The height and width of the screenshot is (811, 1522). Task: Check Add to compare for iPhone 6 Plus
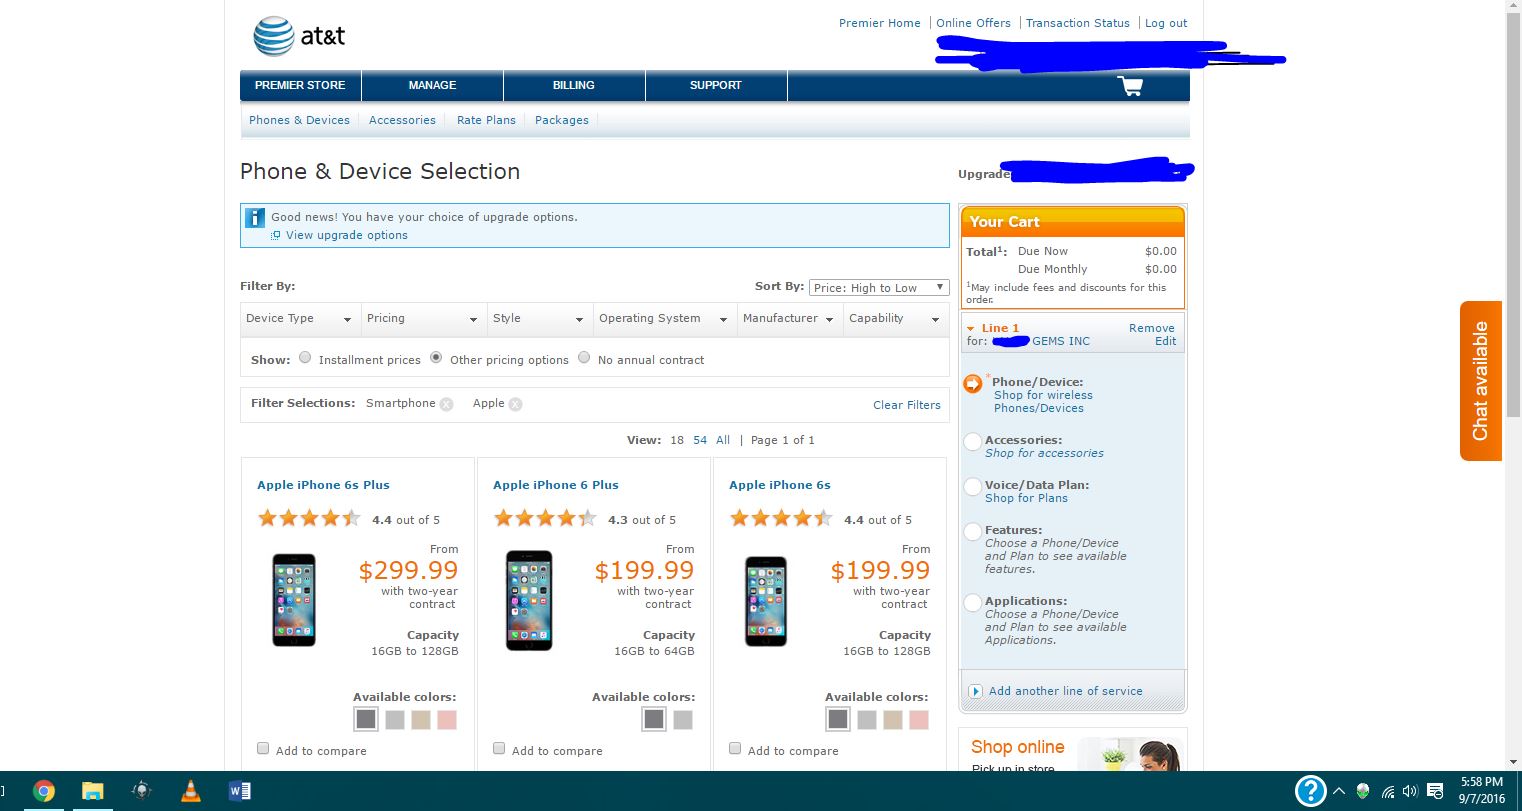click(499, 748)
